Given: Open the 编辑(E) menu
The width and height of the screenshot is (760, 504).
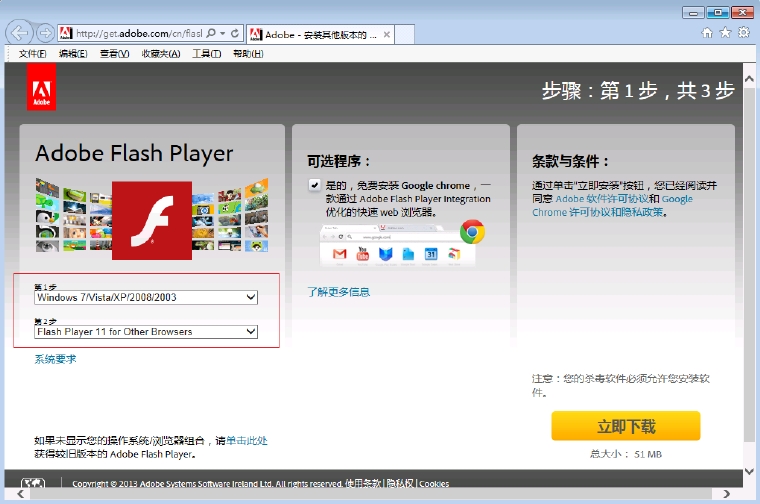Looking at the screenshot, I should pos(73,54).
